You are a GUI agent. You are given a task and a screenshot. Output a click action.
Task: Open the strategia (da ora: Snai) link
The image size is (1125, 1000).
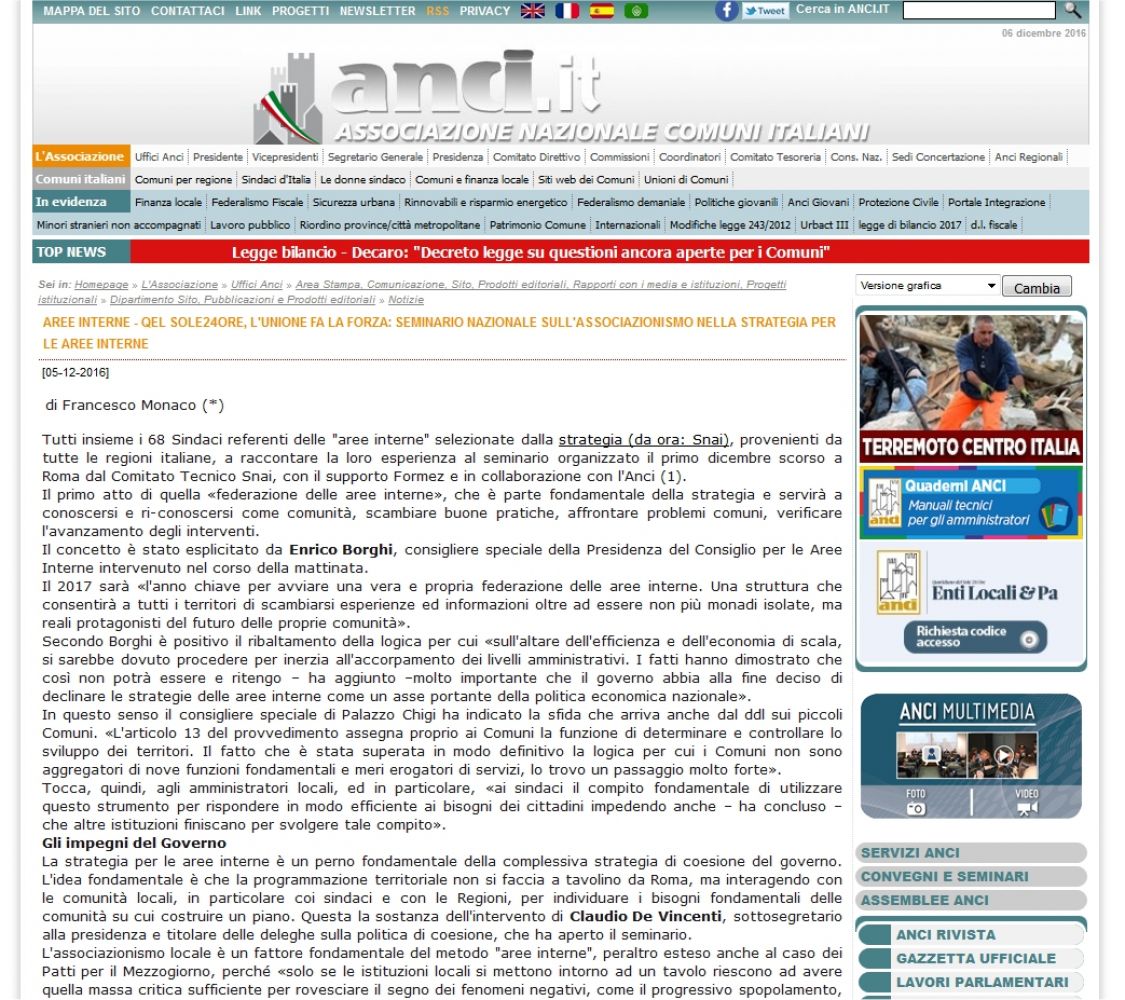pyautogui.click(x=646, y=439)
